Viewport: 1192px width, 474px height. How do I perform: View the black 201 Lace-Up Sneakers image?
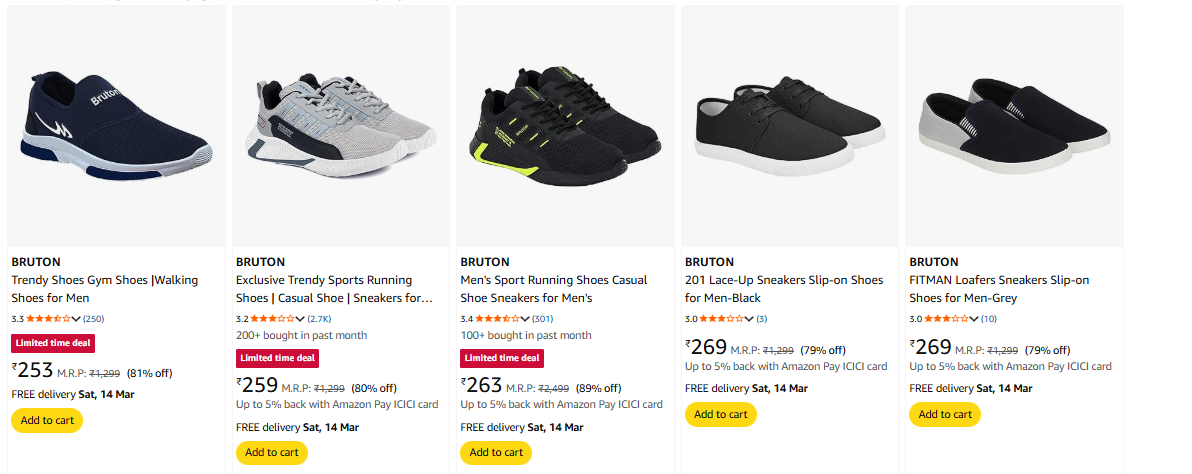point(789,125)
